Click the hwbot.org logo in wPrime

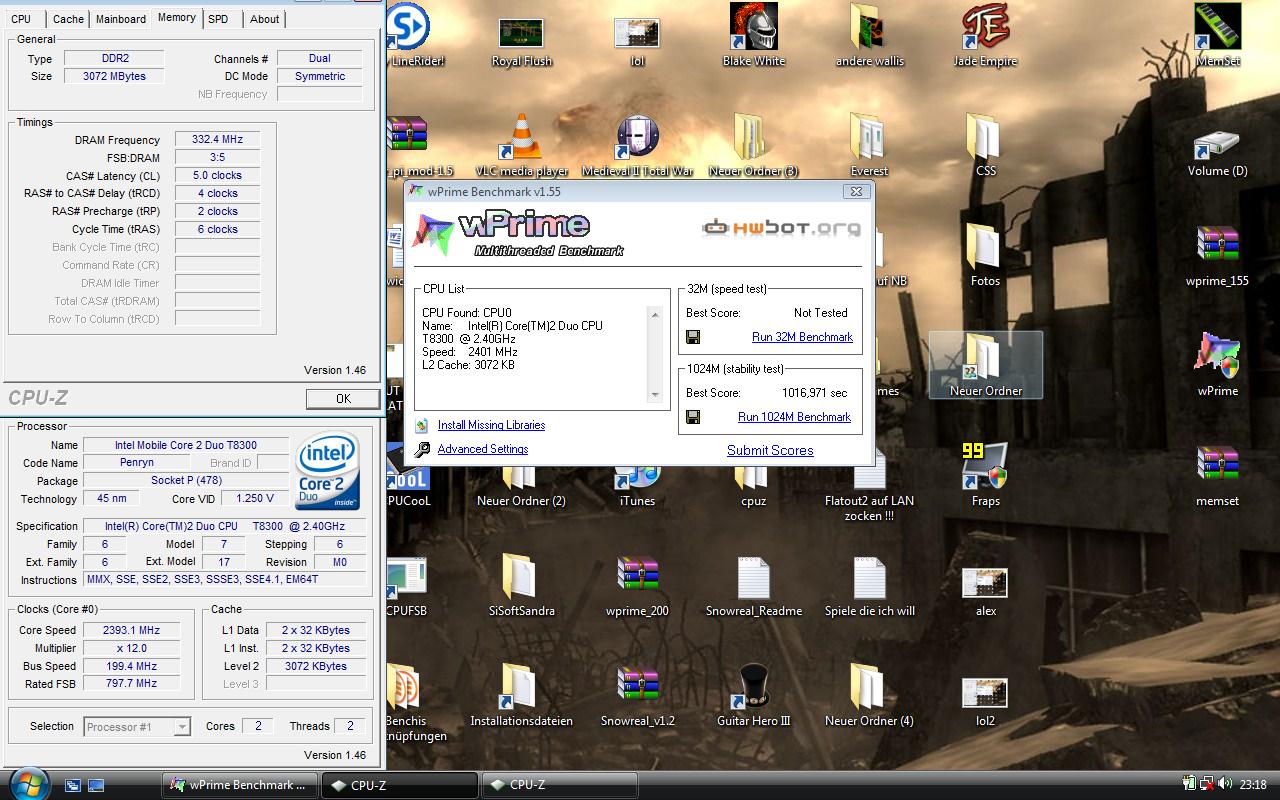[781, 228]
